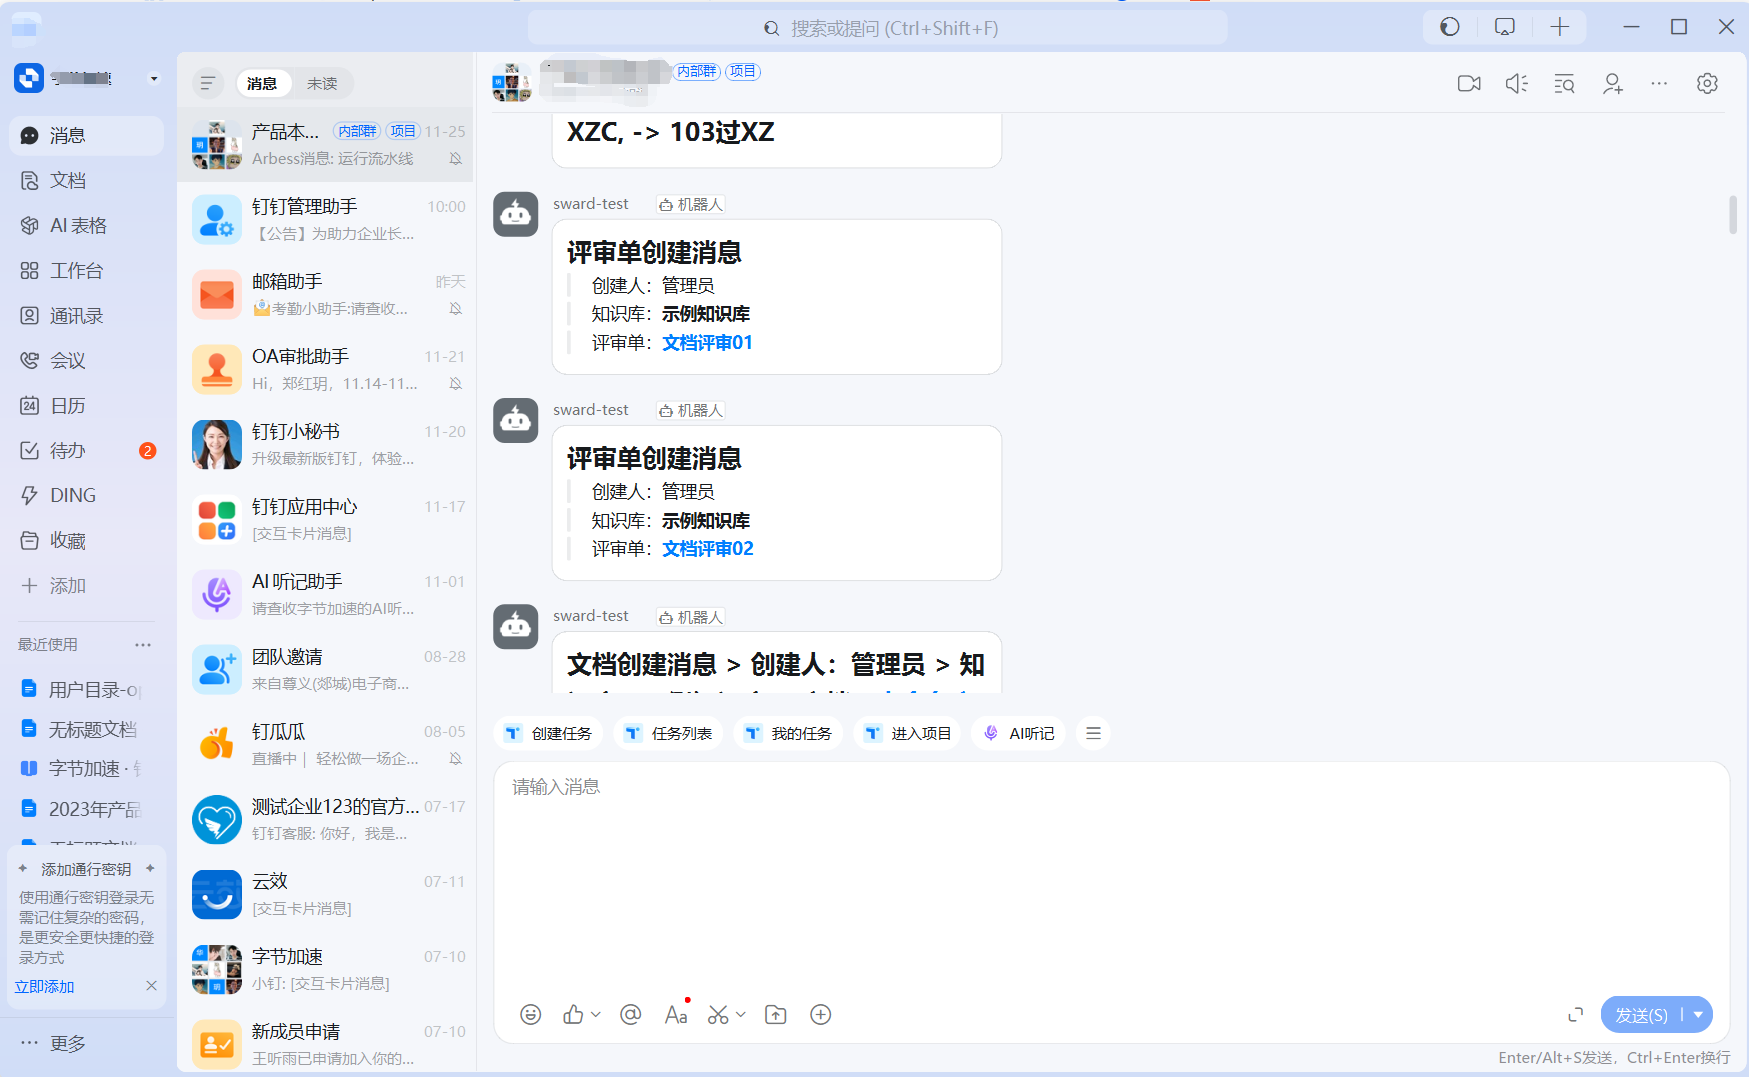Open recent document 无标题文档
The image size is (1749, 1077).
click(82, 730)
